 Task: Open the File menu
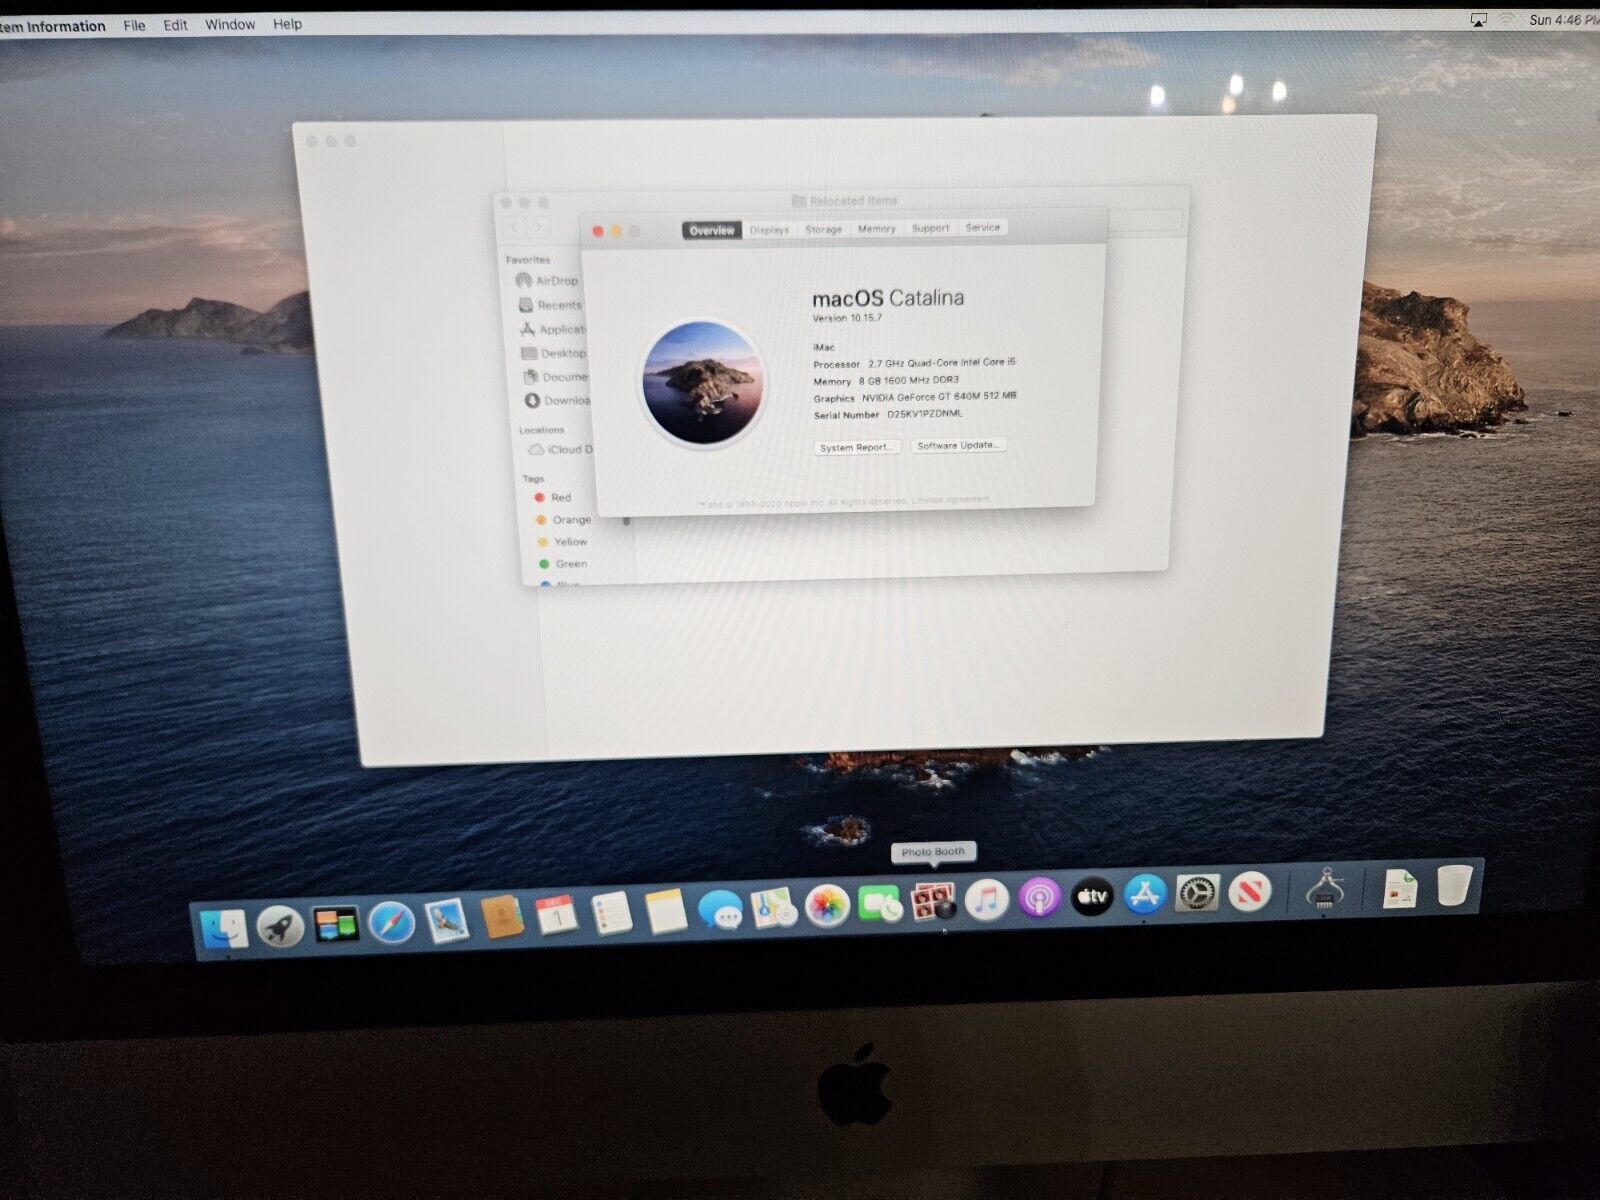tap(134, 25)
